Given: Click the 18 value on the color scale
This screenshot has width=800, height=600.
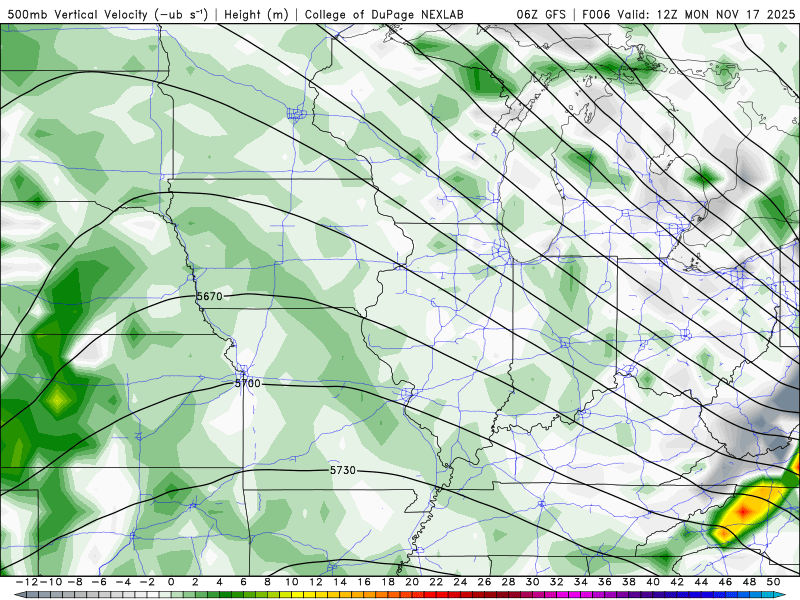Looking at the screenshot, I should (x=388, y=582).
